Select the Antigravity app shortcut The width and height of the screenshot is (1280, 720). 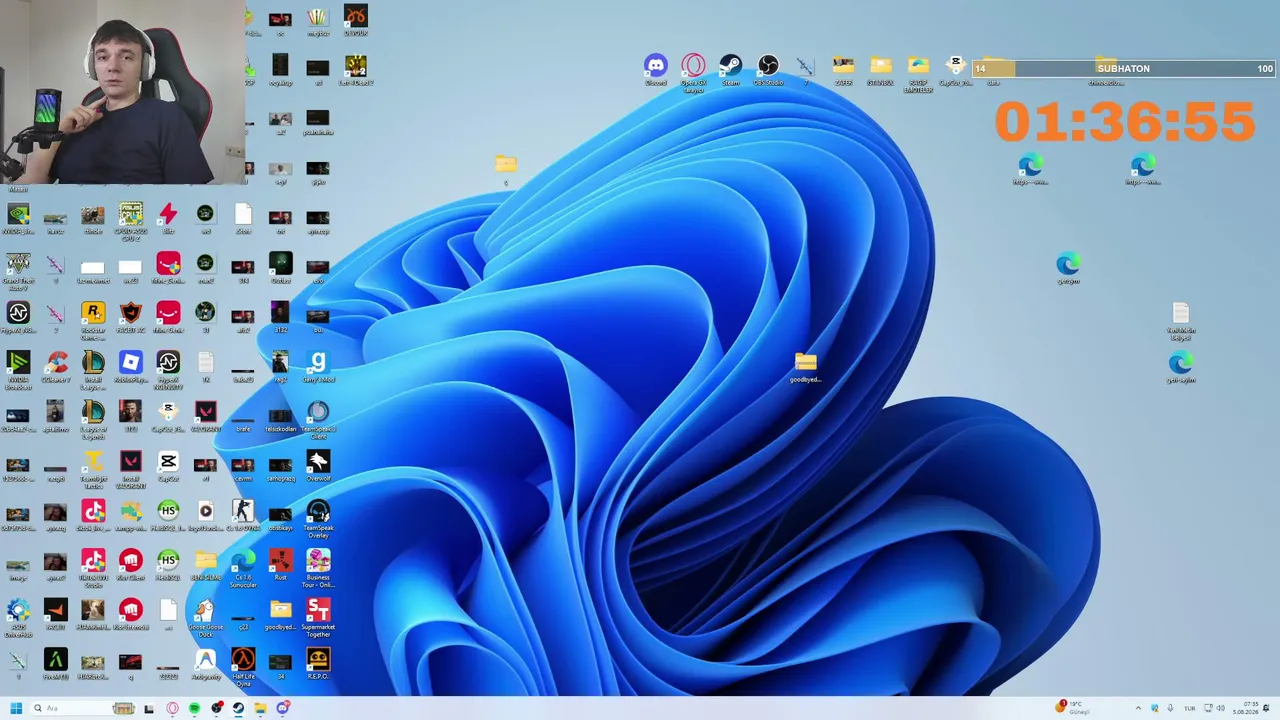[x=205, y=665]
